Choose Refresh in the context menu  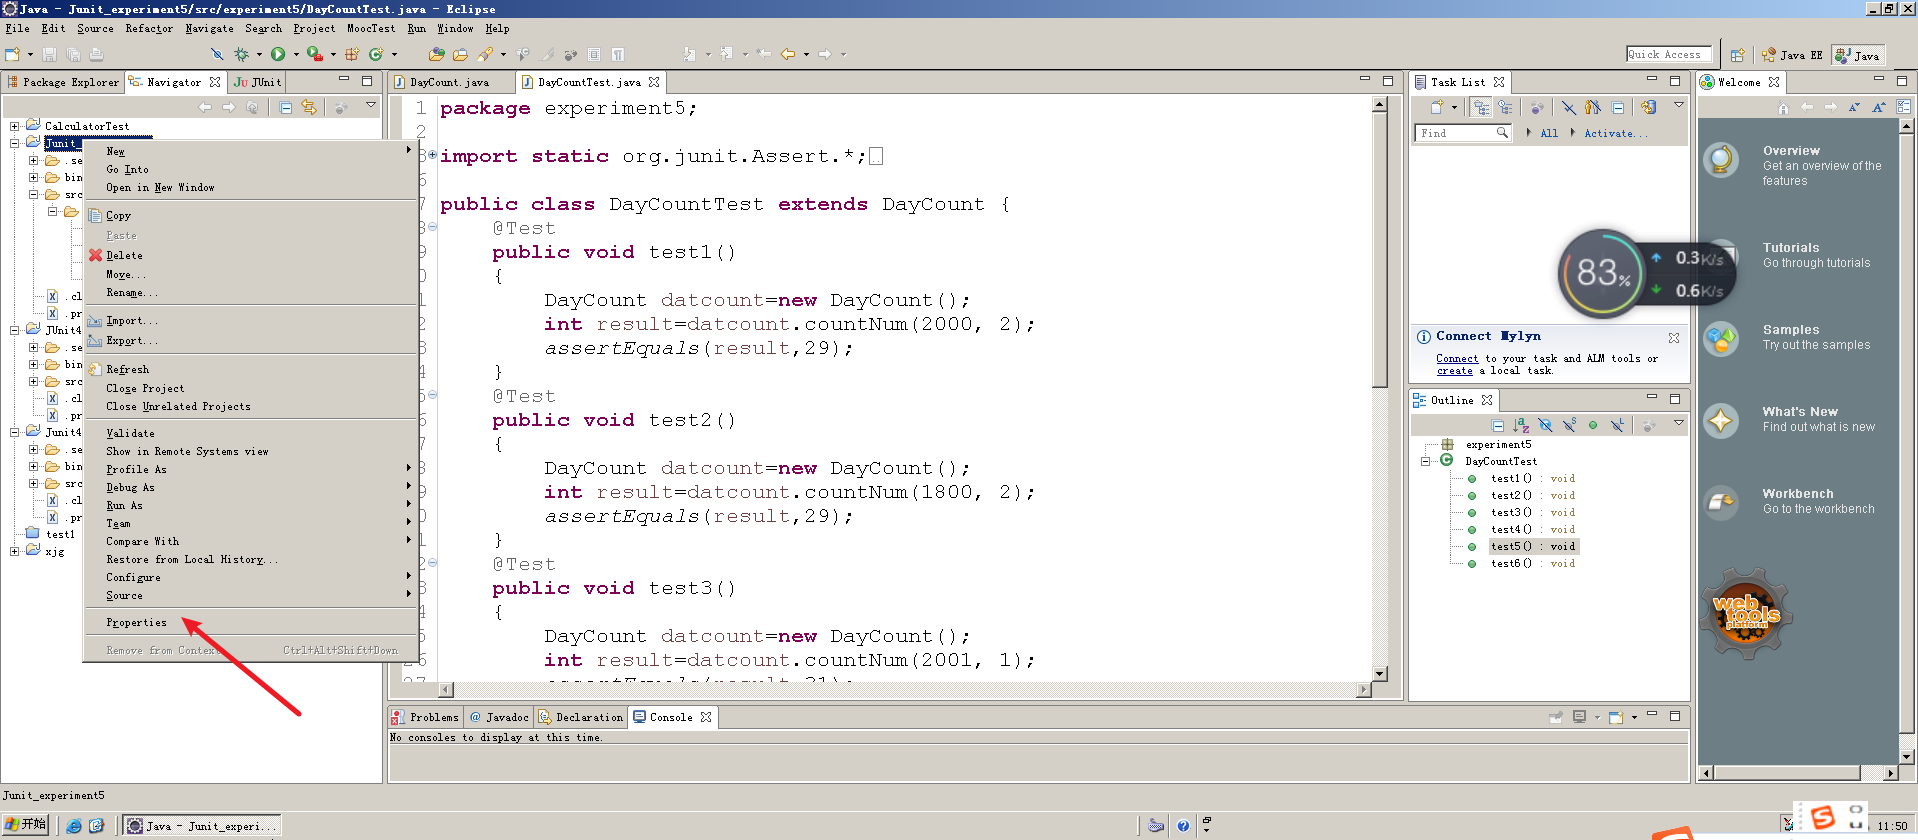[x=128, y=369]
